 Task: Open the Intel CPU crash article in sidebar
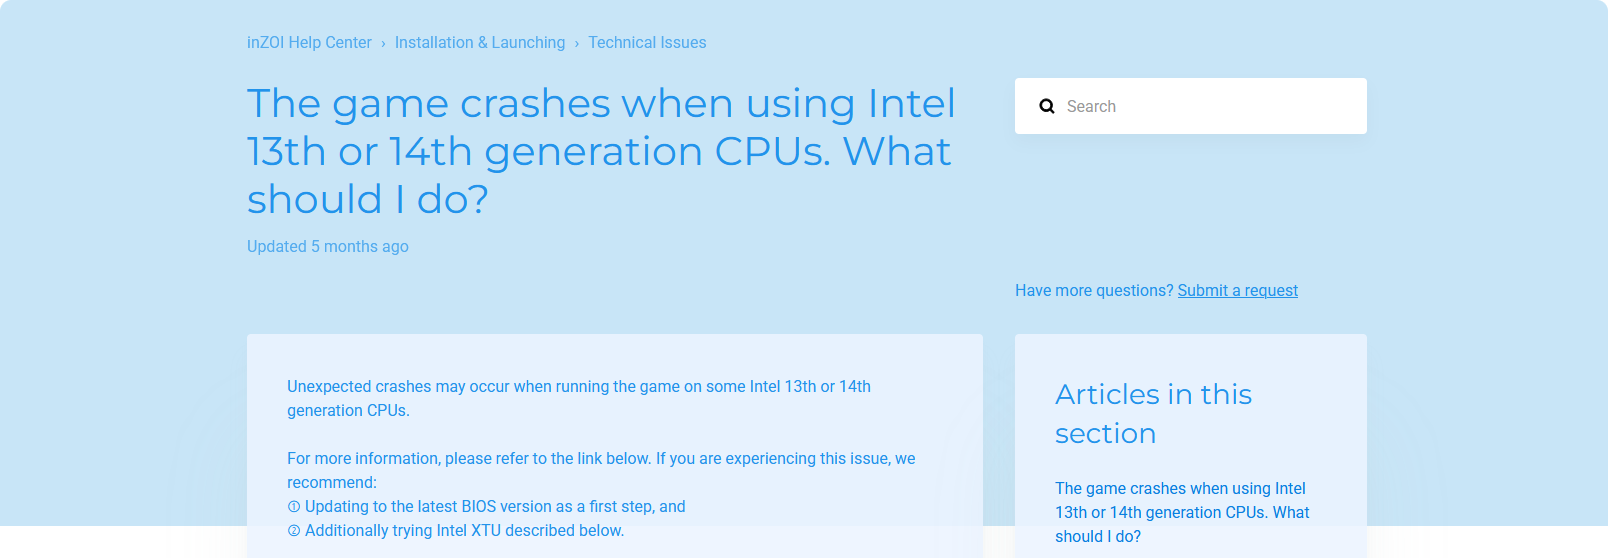[x=1181, y=512]
